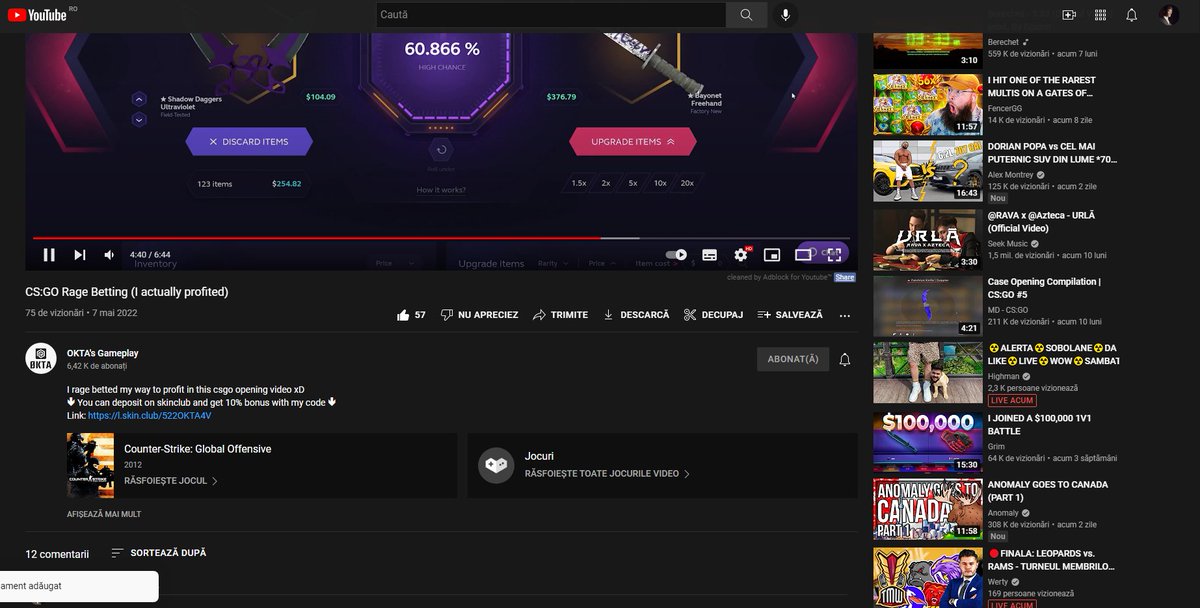Click the Werty channel name
The width and height of the screenshot is (1200, 608).
pos(998,581)
